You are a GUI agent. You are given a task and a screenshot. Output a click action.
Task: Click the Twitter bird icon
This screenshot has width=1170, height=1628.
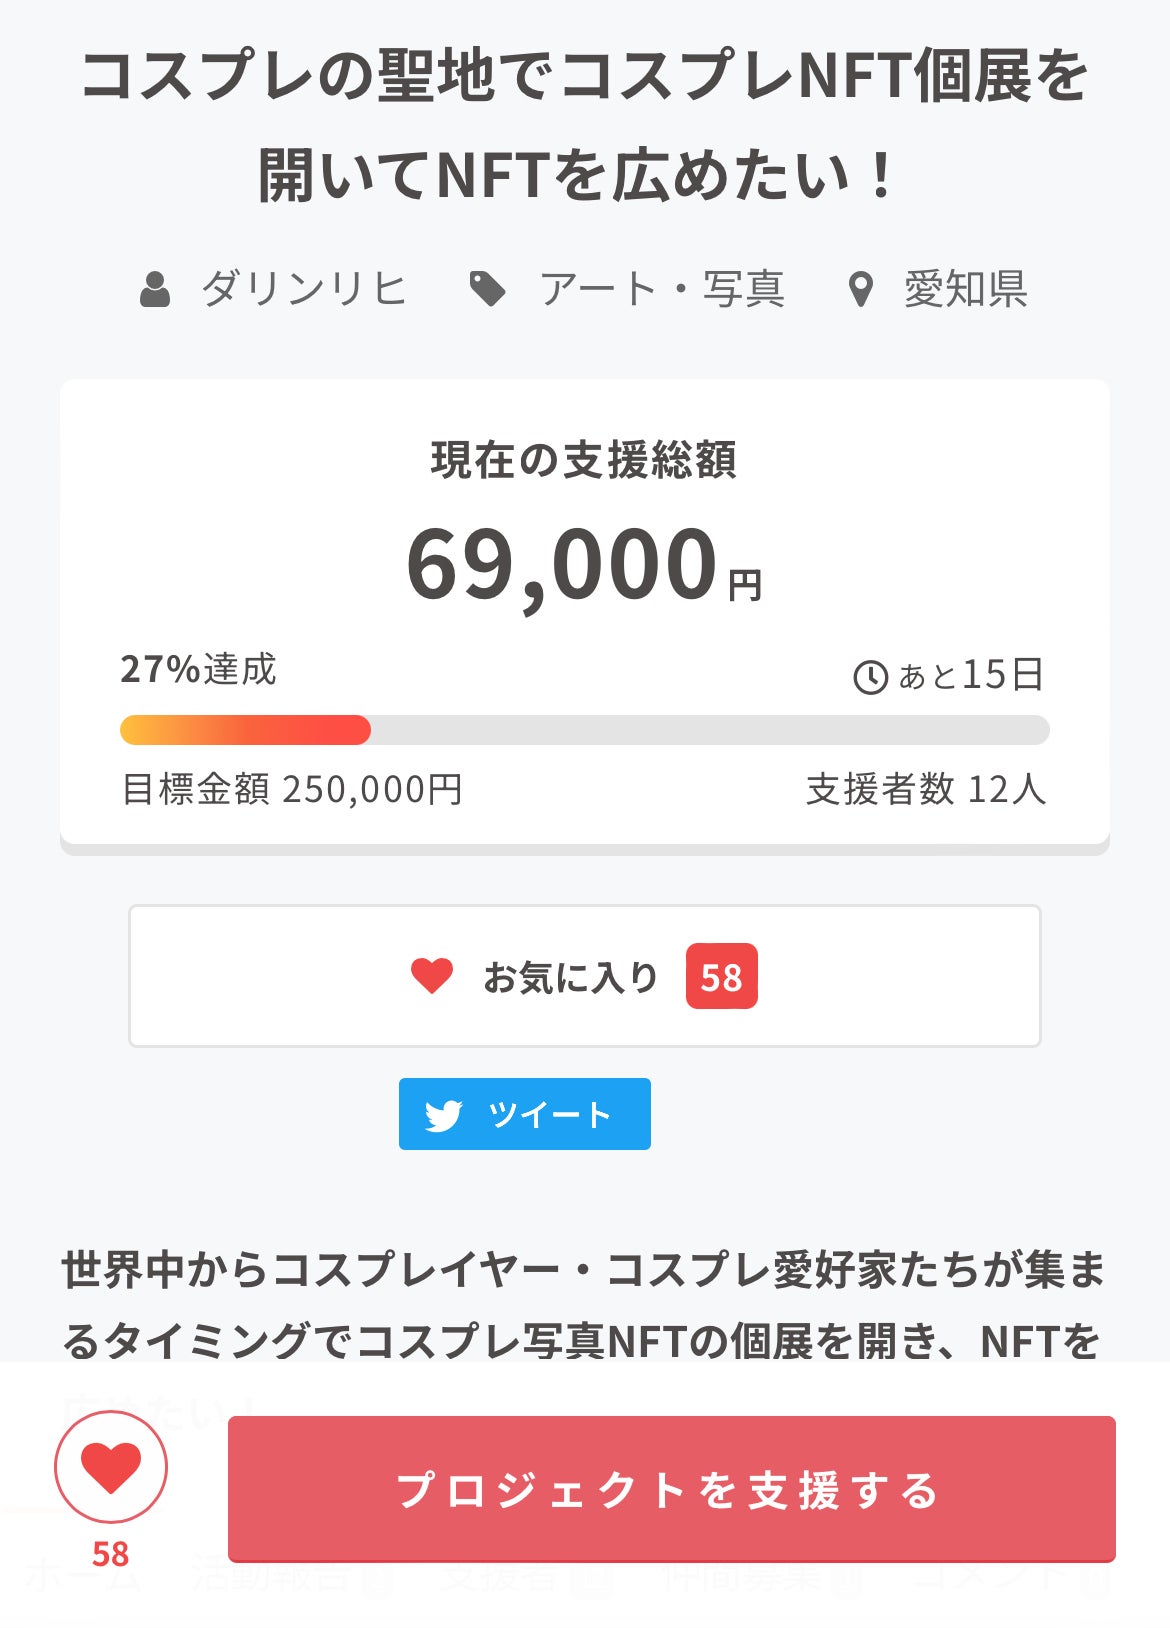[x=443, y=1115]
